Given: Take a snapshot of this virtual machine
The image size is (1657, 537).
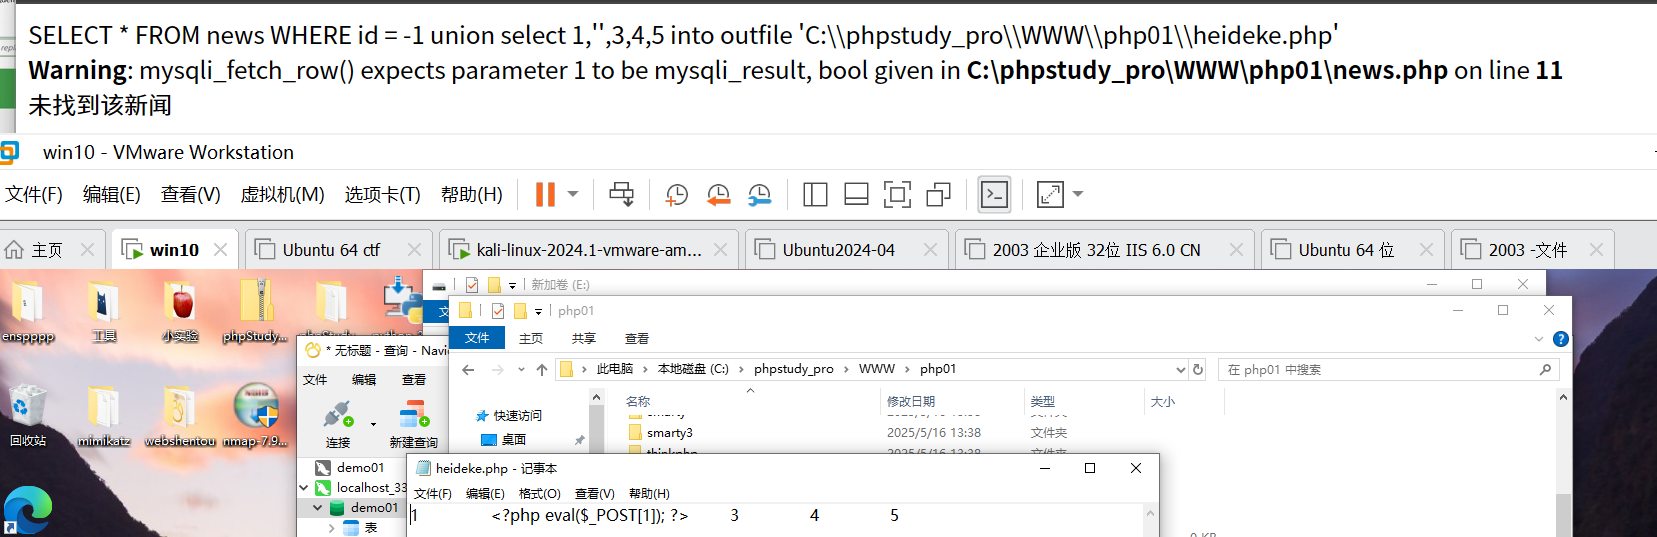Looking at the screenshot, I should 677,194.
